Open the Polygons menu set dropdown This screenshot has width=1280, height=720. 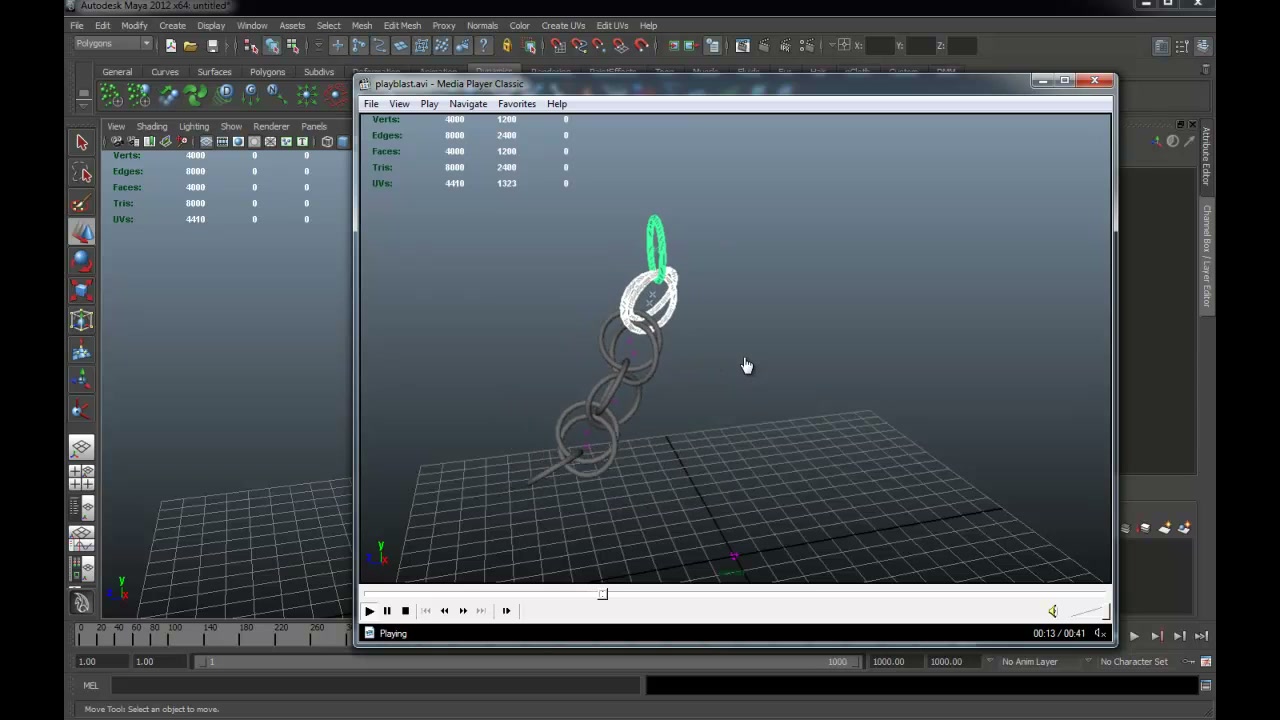(x=112, y=44)
